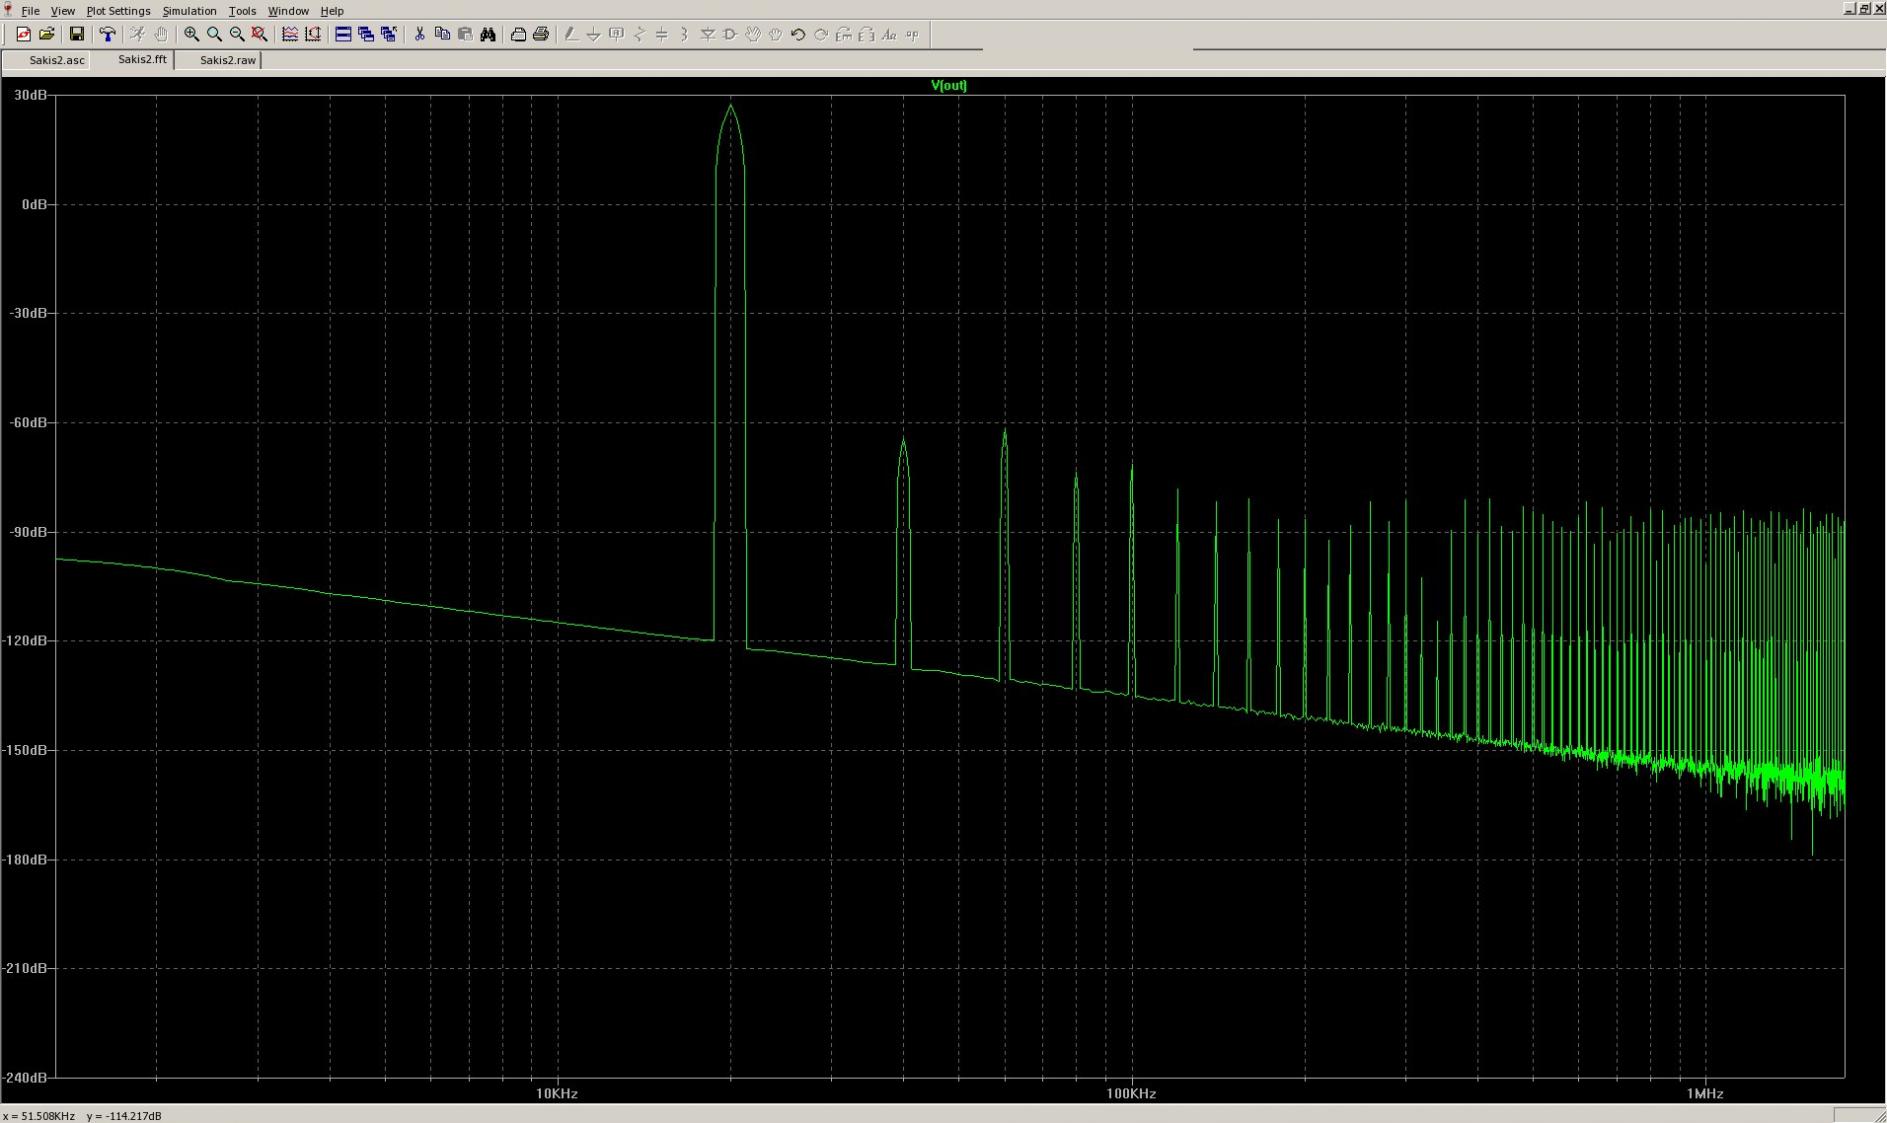Click the Print Setup icon

tap(518, 35)
